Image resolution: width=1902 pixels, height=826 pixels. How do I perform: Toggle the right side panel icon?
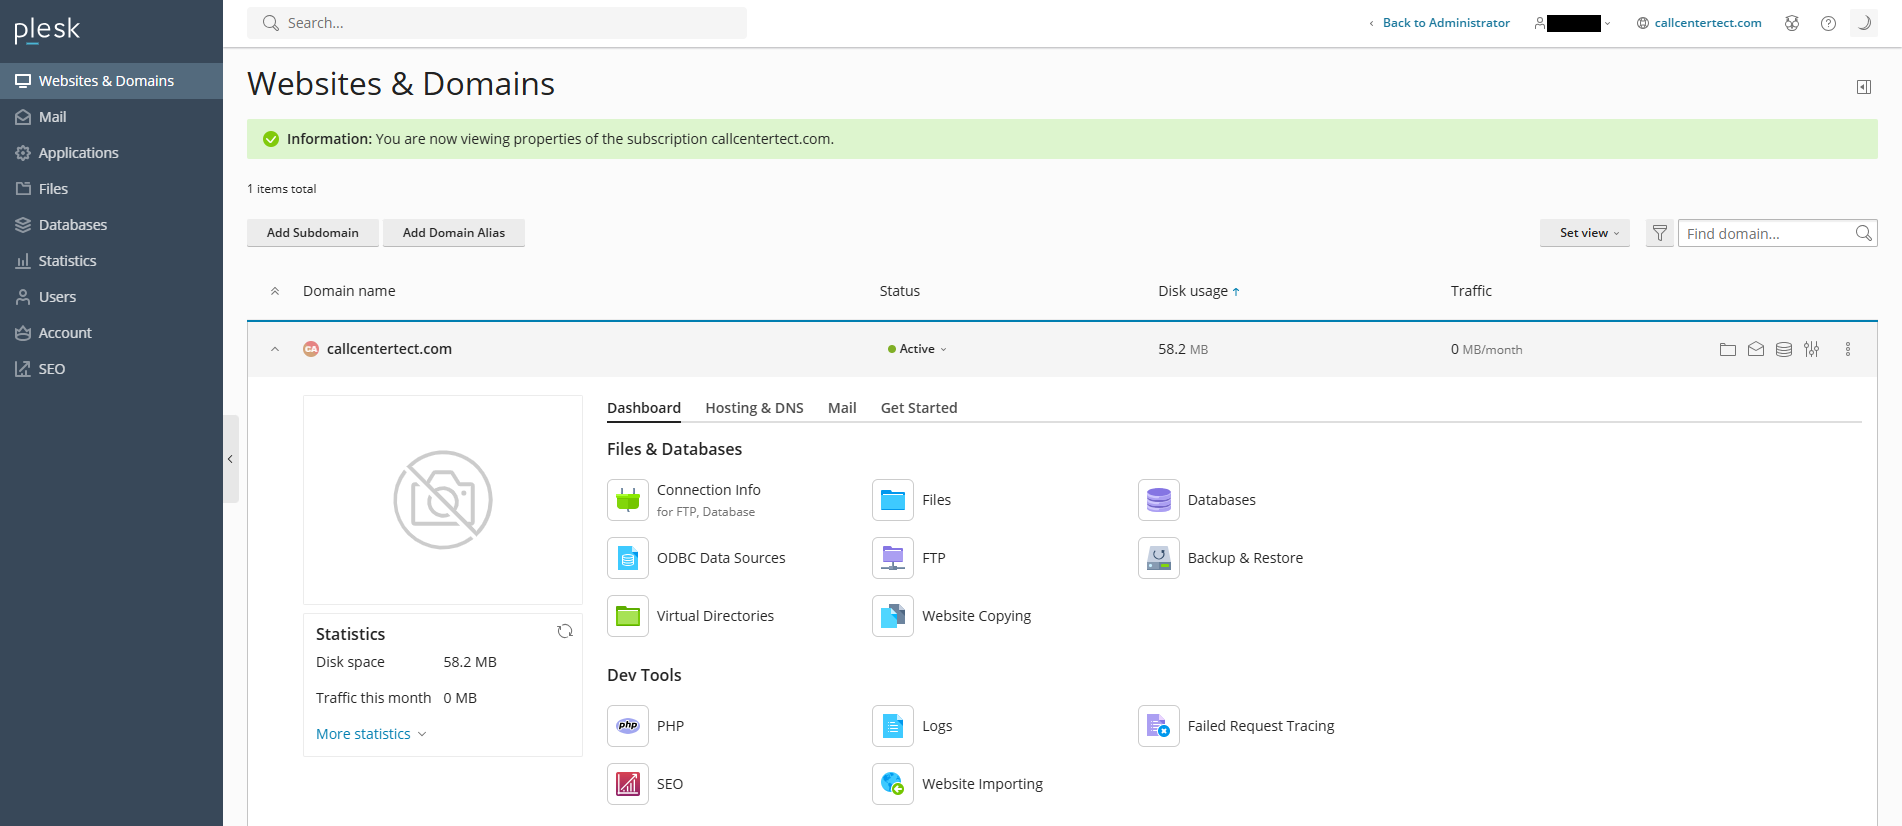[x=1863, y=87]
